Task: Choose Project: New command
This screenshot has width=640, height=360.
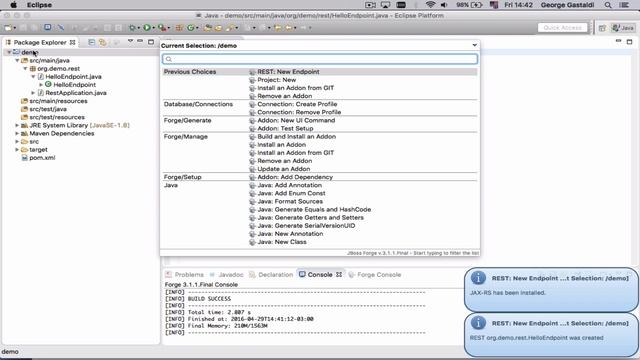Action: click(x=276, y=80)
